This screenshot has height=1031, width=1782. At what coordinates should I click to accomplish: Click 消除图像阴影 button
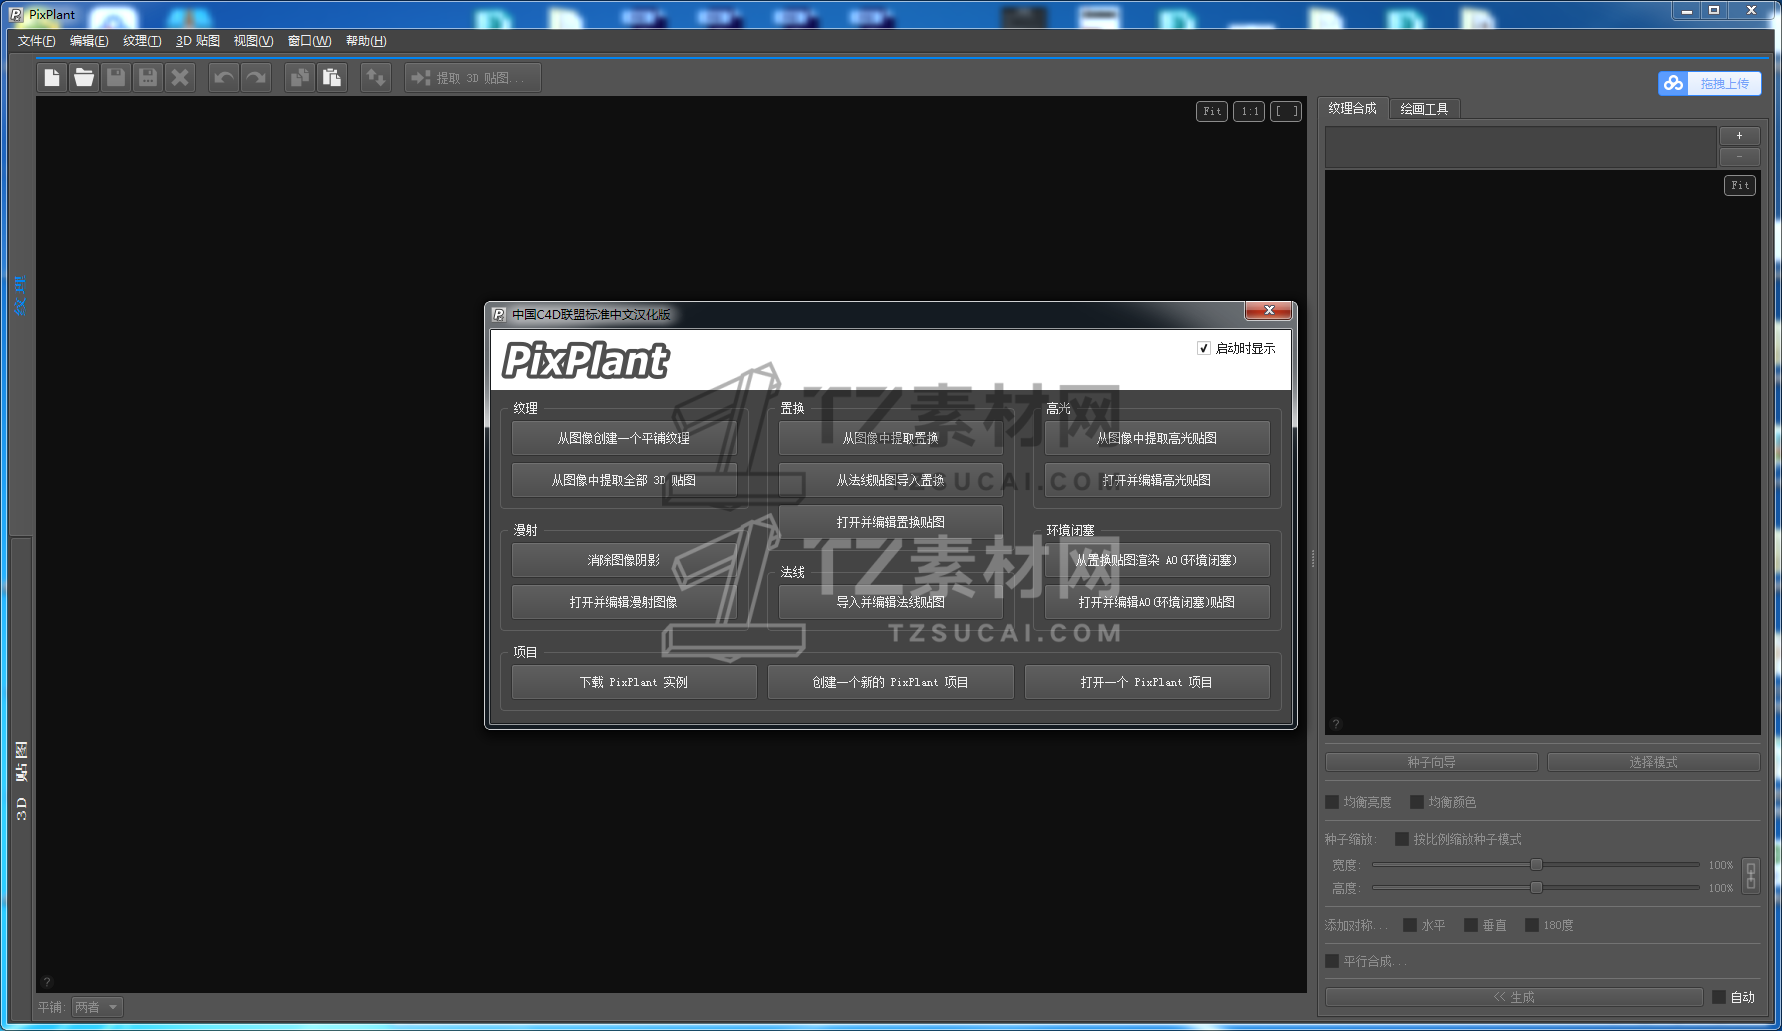pyautogui.click(x=624, y=560)
